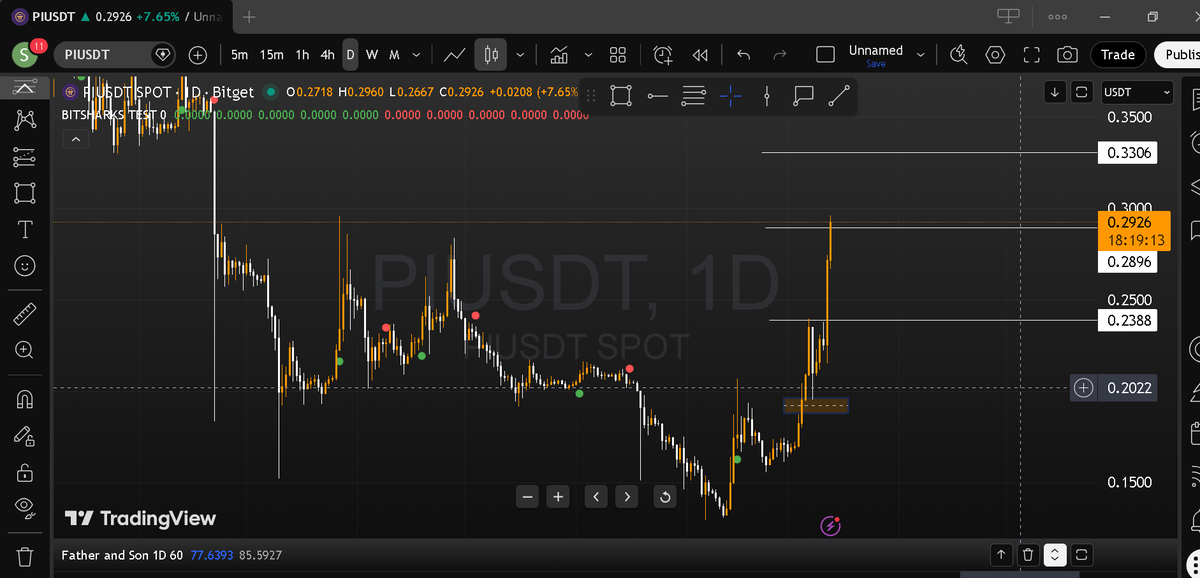The height and width of the screenshot is (578, 1200).
Task: Select the Zoom In magnifier tool
Action: click(25, 350)
